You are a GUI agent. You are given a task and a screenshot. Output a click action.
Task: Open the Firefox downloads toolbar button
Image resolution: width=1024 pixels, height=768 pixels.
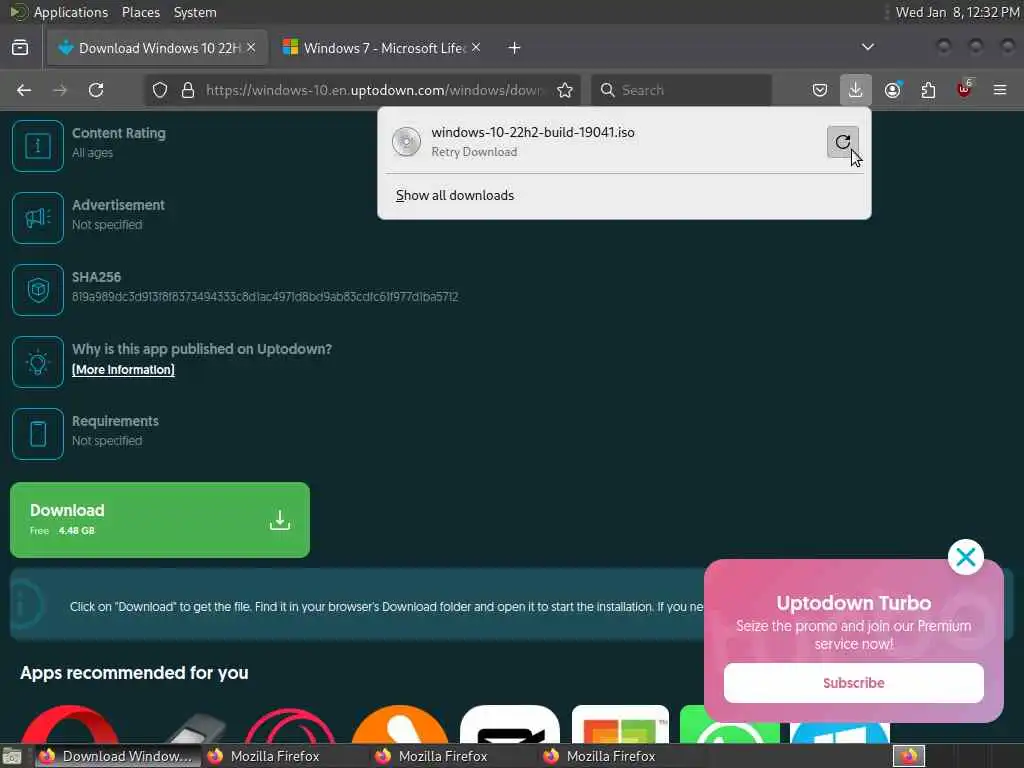pos(855,89)
